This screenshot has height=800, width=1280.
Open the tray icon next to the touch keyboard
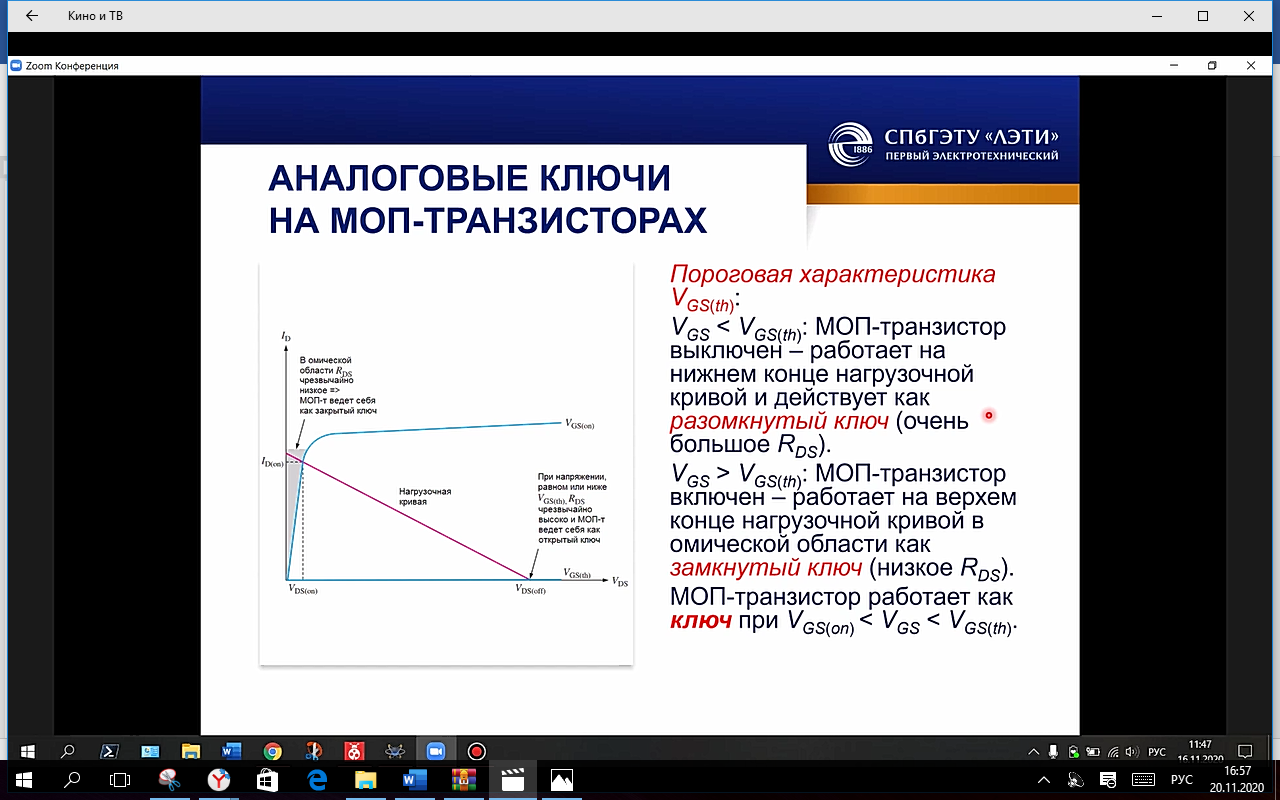coord(1108,780)
